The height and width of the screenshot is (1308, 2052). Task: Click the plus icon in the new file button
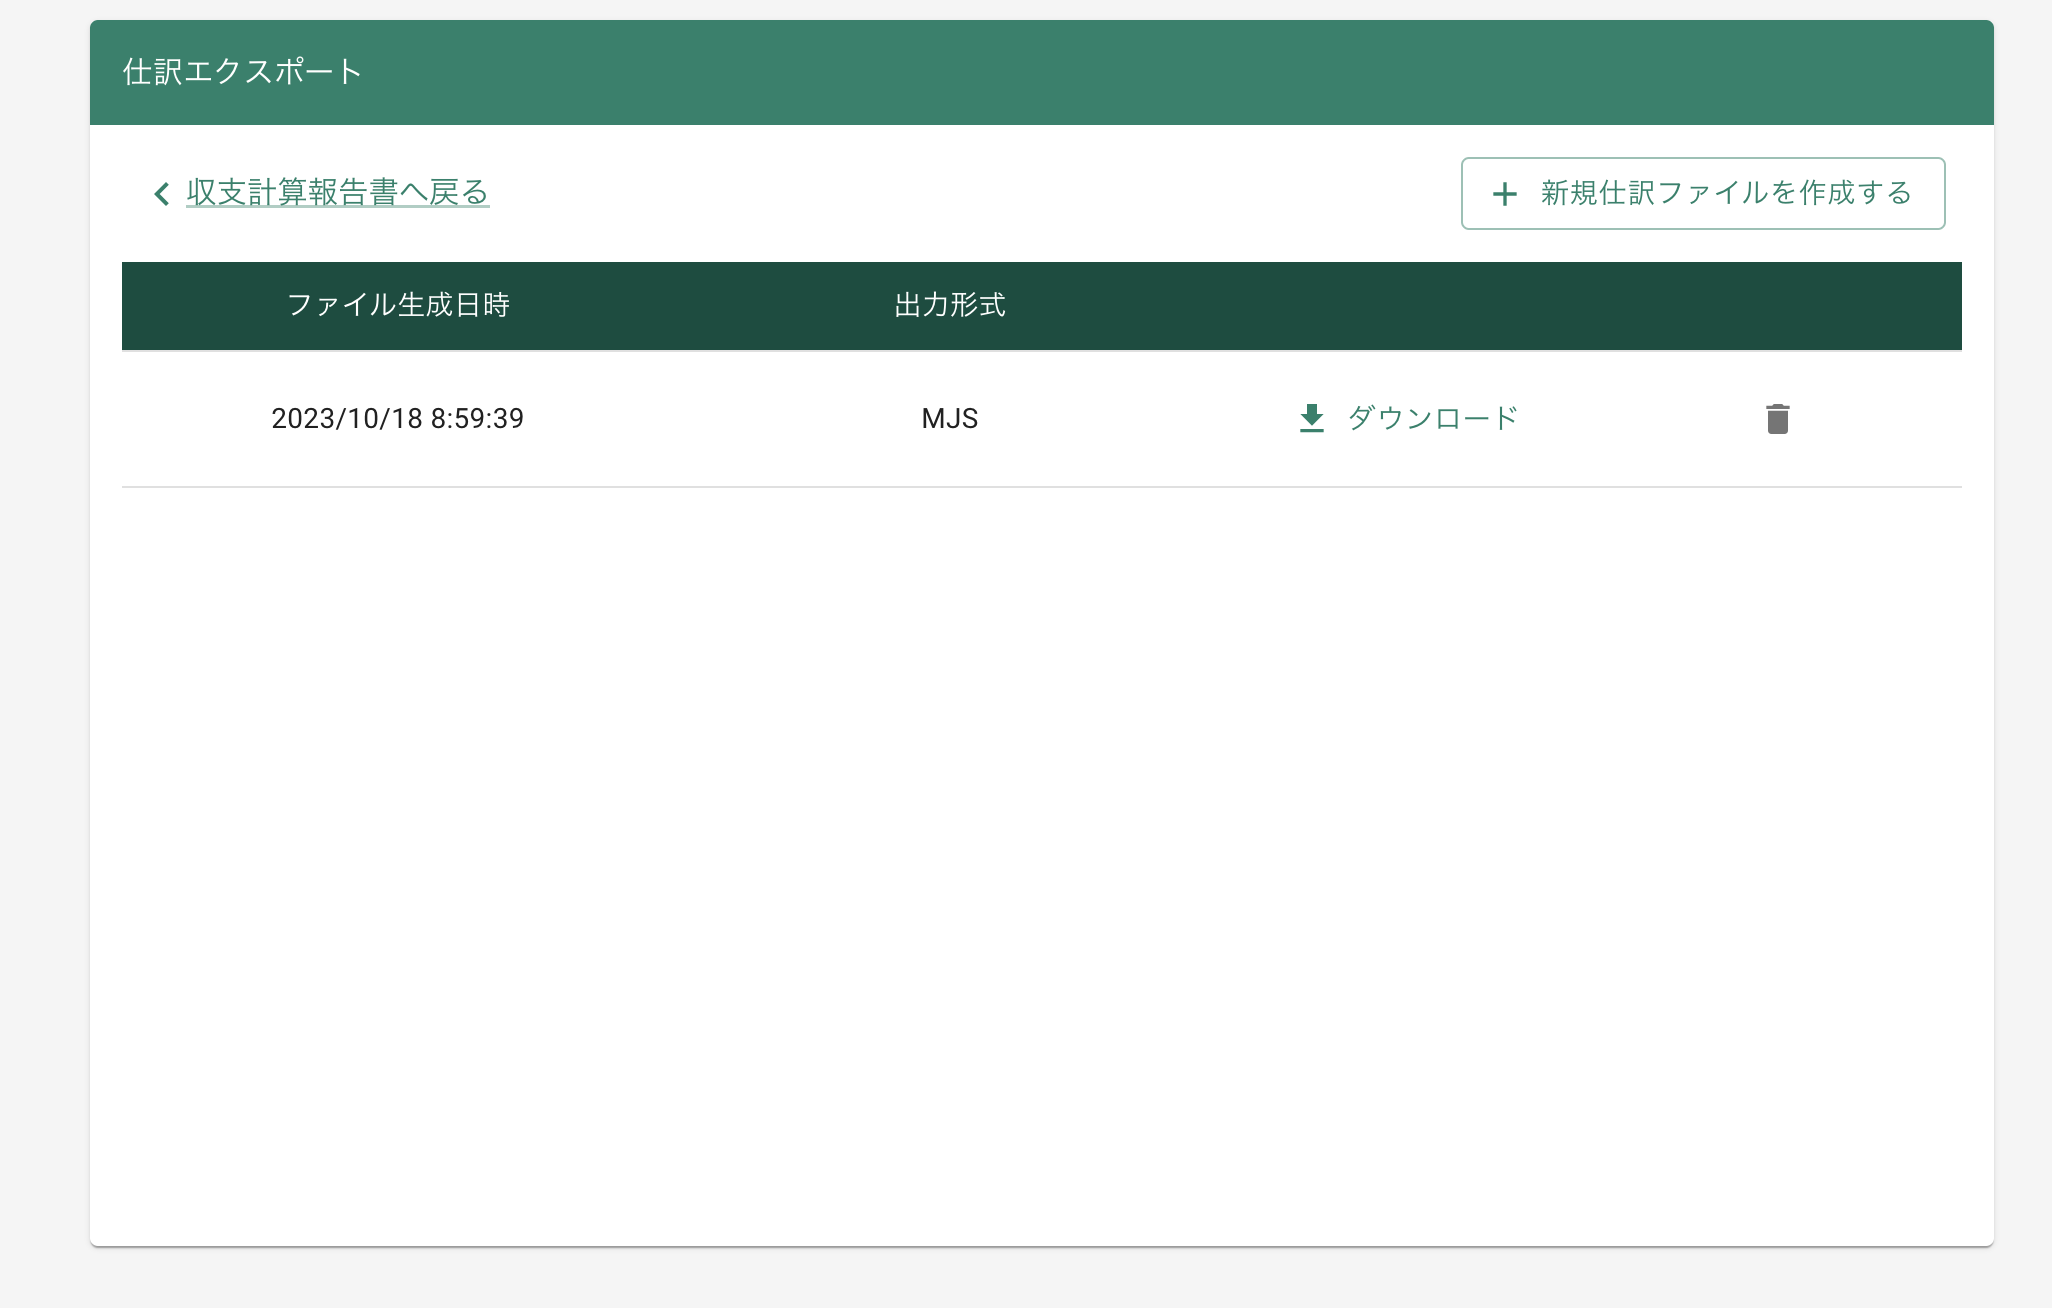pos(1504,194)
